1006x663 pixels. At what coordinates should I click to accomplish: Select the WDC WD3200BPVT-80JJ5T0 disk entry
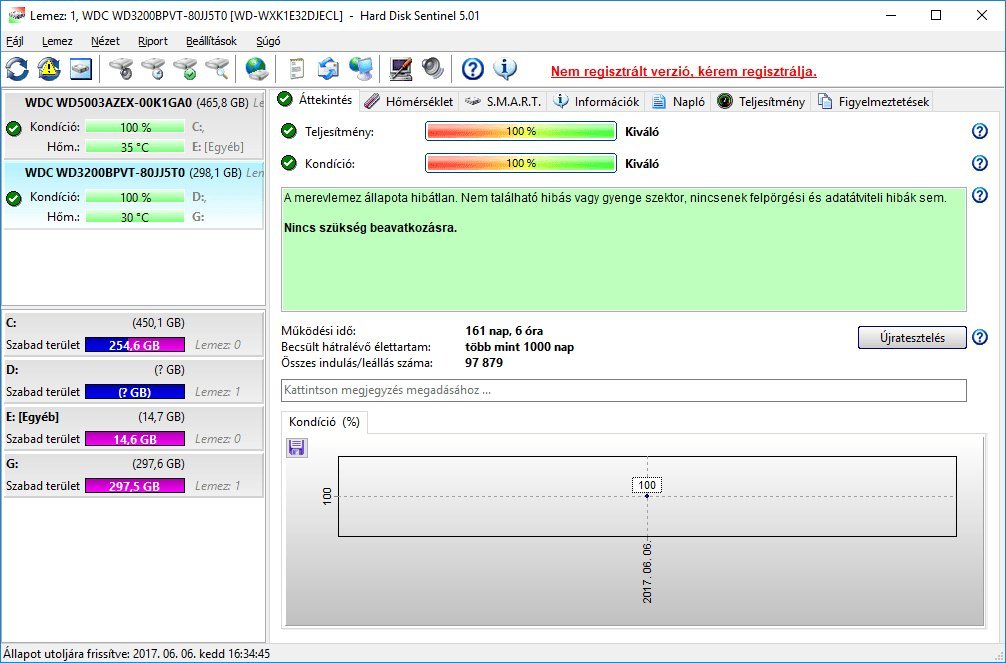pos(133,196)
